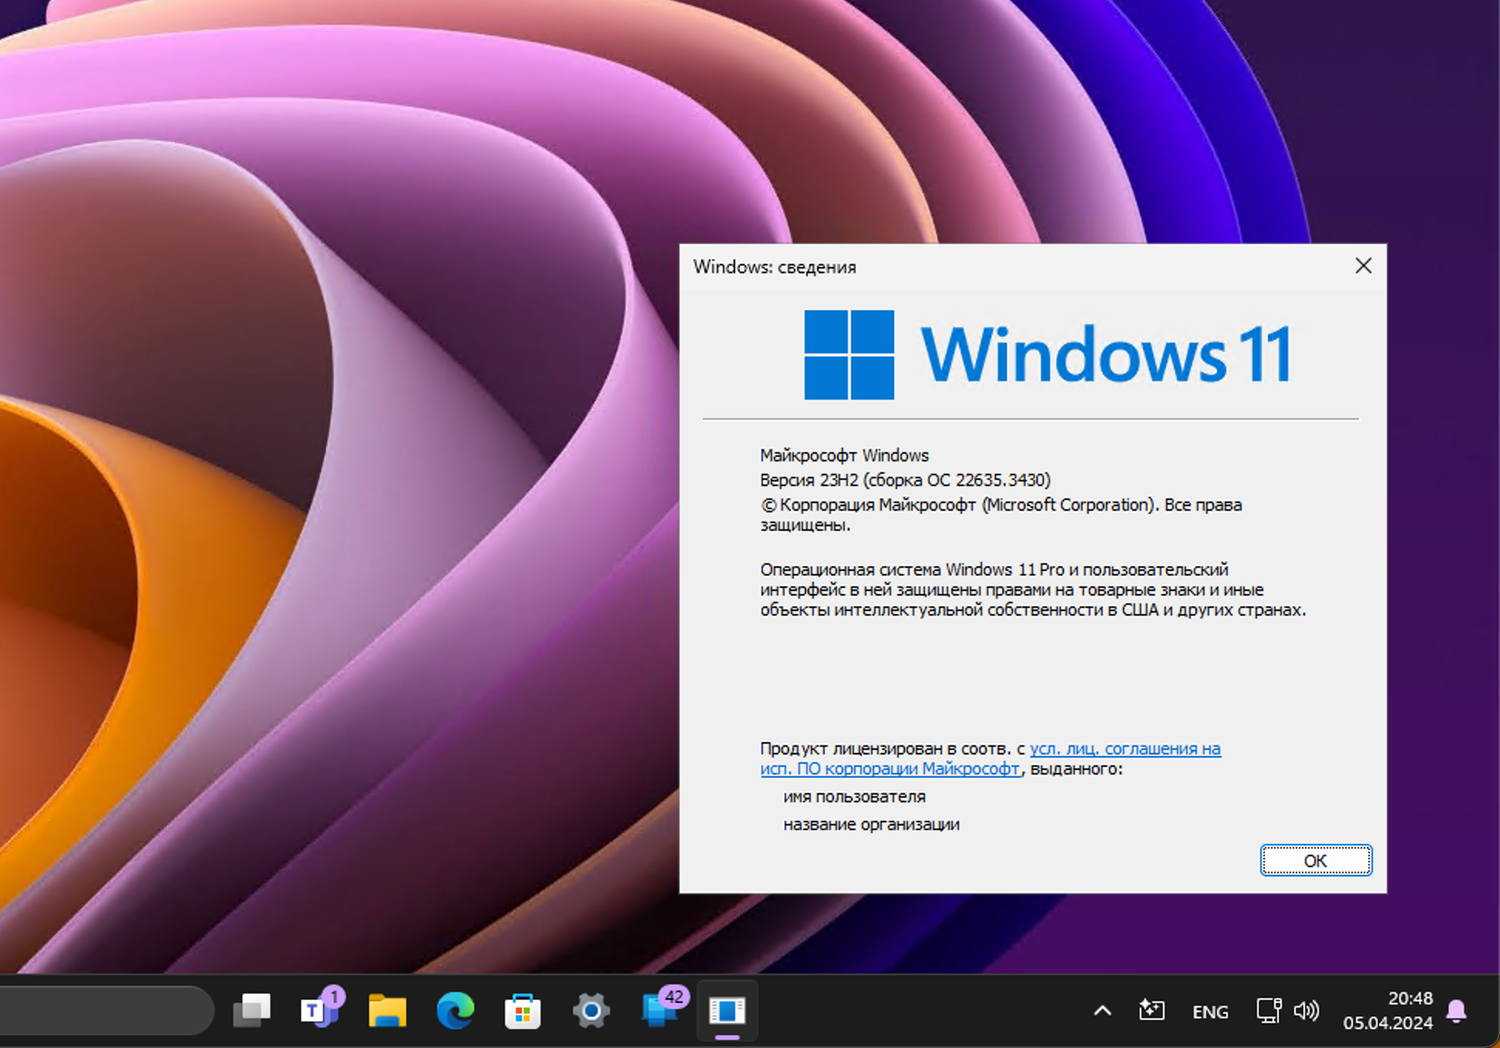Screen dimensions: 1500x1048
Task: Open File Explorer from the taskbar
Action: (387, 1011)
